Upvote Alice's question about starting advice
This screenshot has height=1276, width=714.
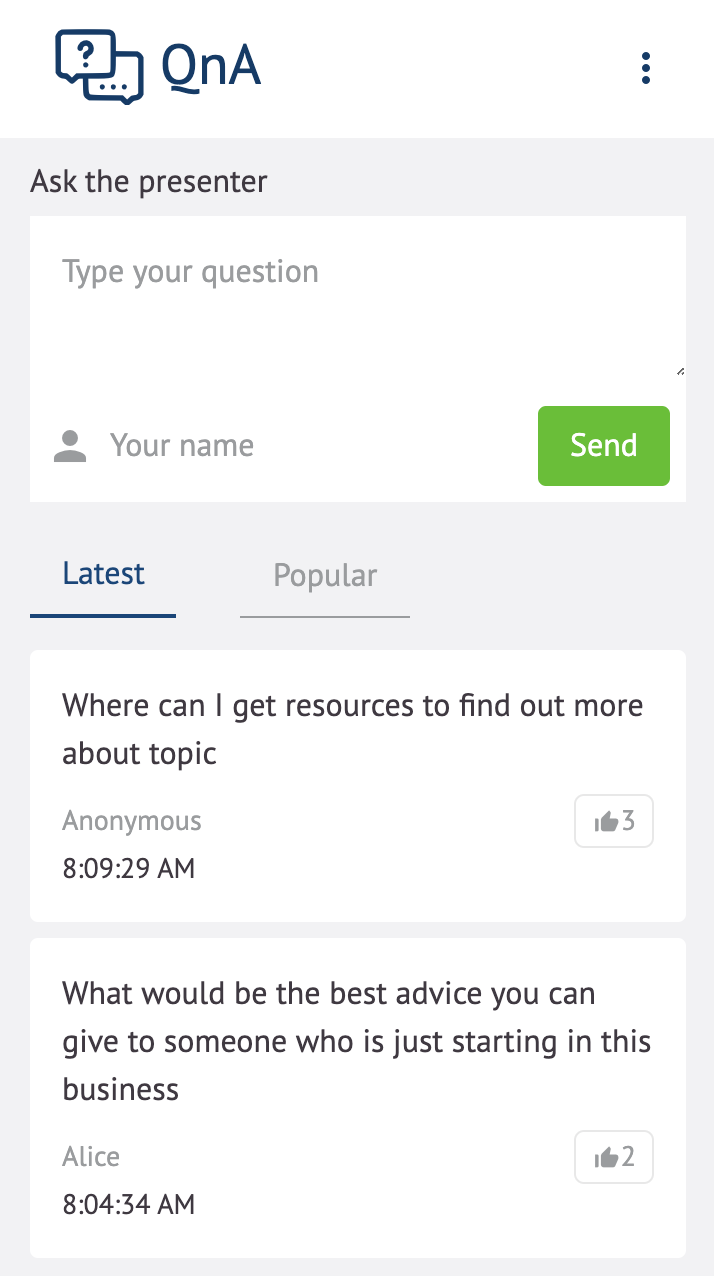pyautogui.click(x=613, y=1156)
